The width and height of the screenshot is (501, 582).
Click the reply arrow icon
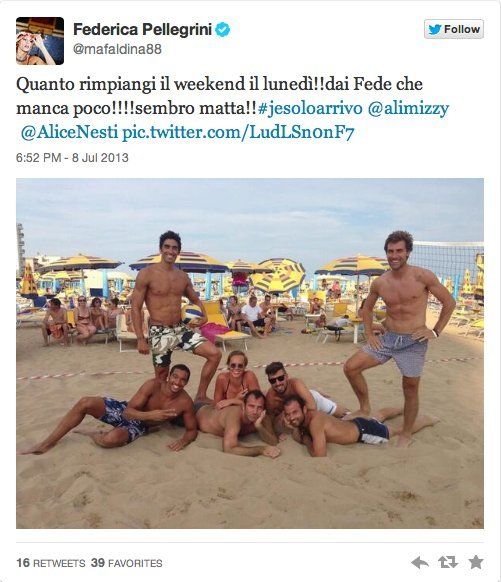[x=420, y=562]
